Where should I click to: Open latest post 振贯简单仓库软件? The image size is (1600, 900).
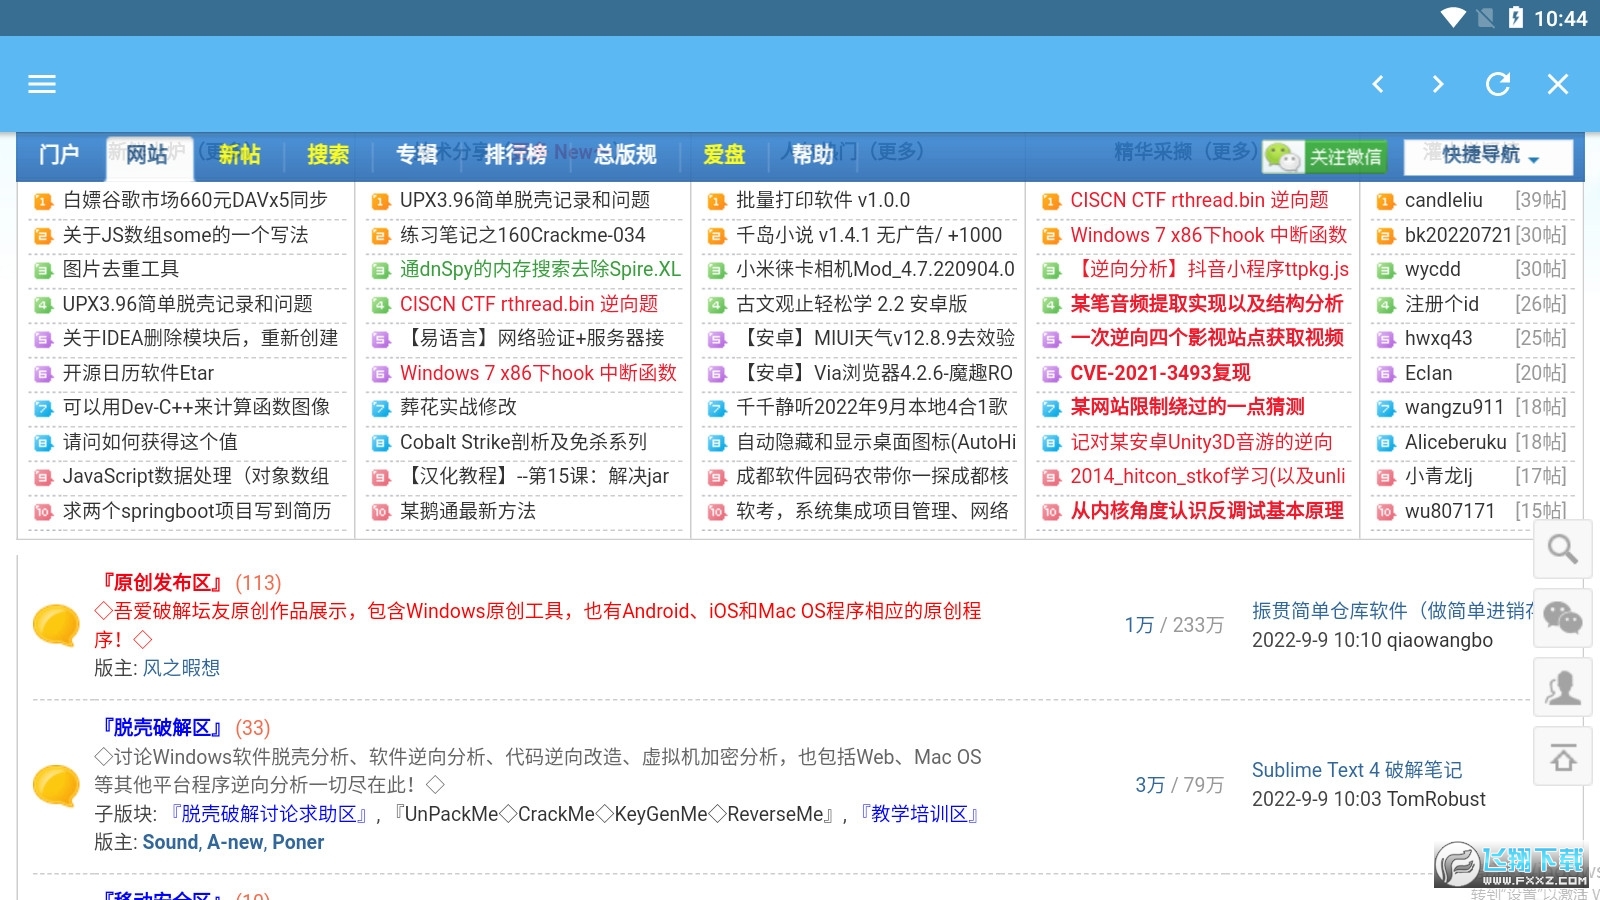pyautogui.click(x=1393, y=611)
